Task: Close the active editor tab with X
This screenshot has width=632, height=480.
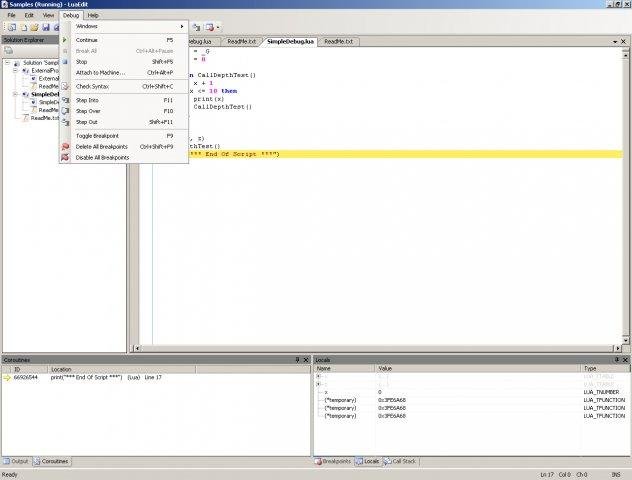Action: 623,42
